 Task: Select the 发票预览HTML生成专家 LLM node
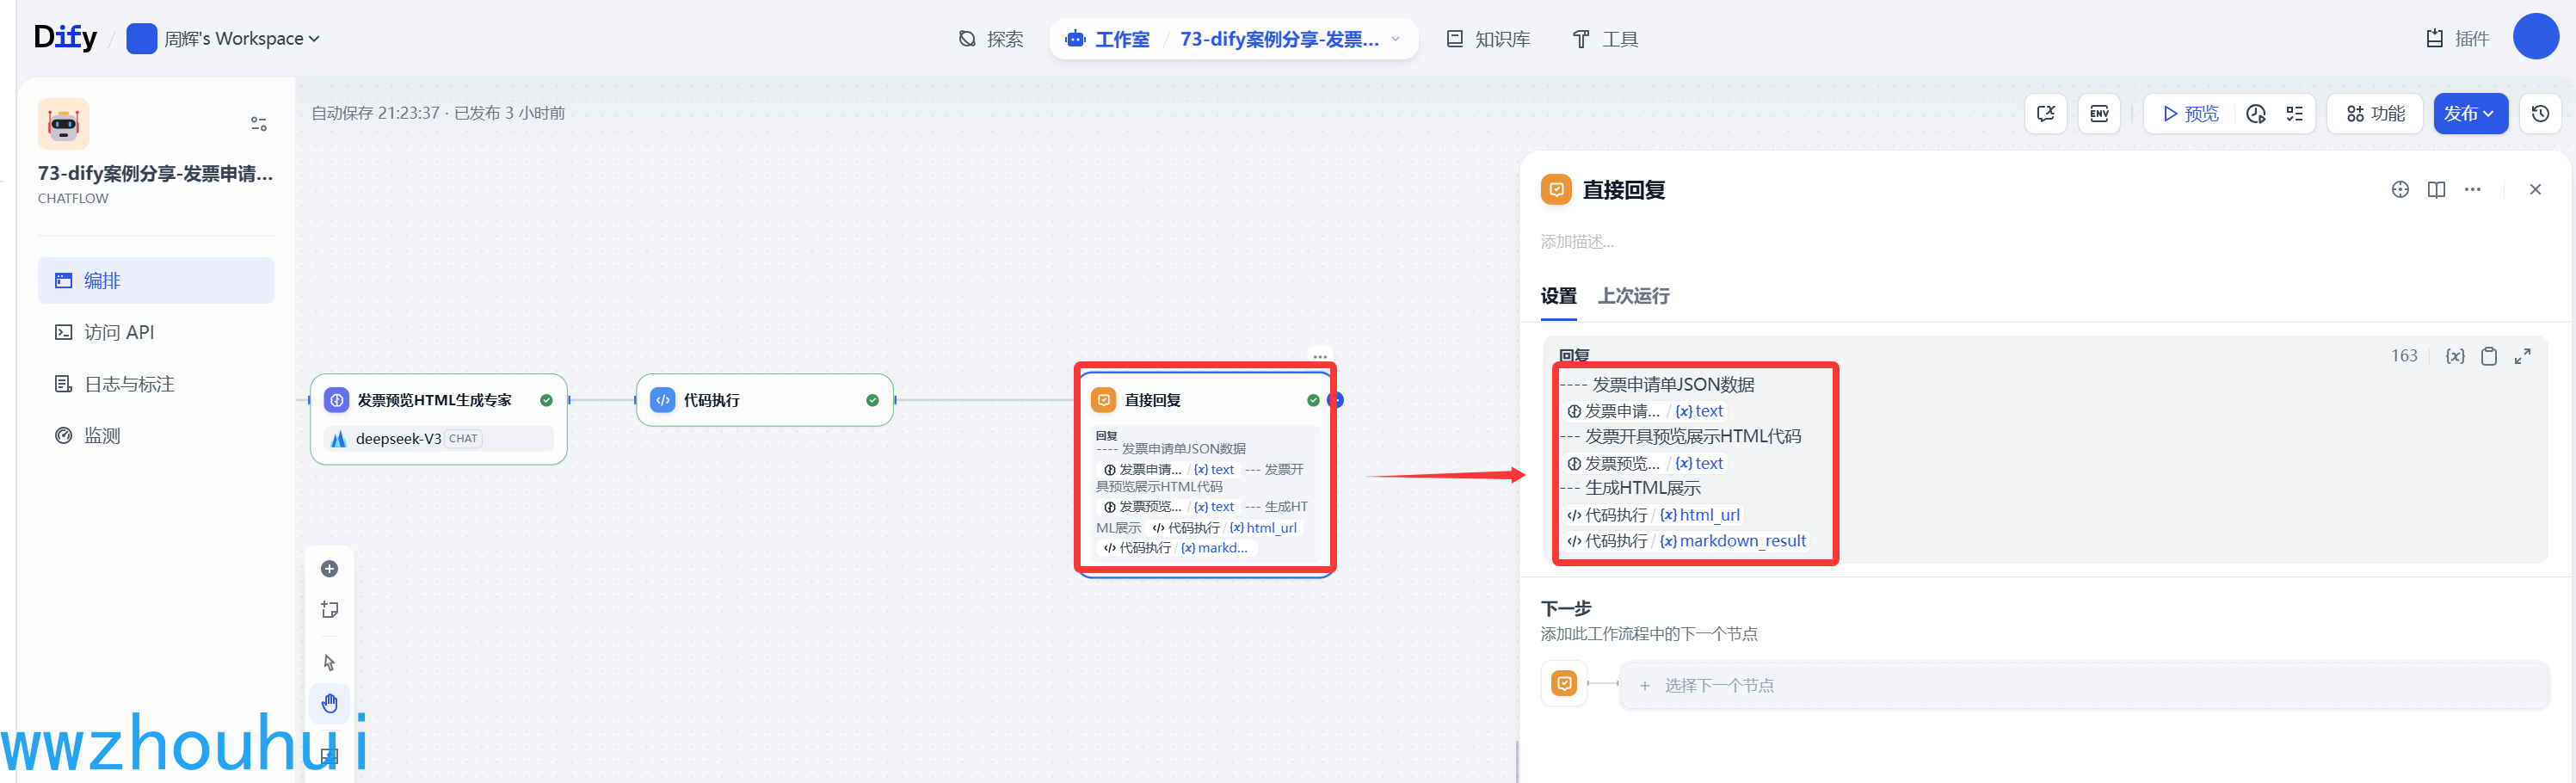pos(439,419)
